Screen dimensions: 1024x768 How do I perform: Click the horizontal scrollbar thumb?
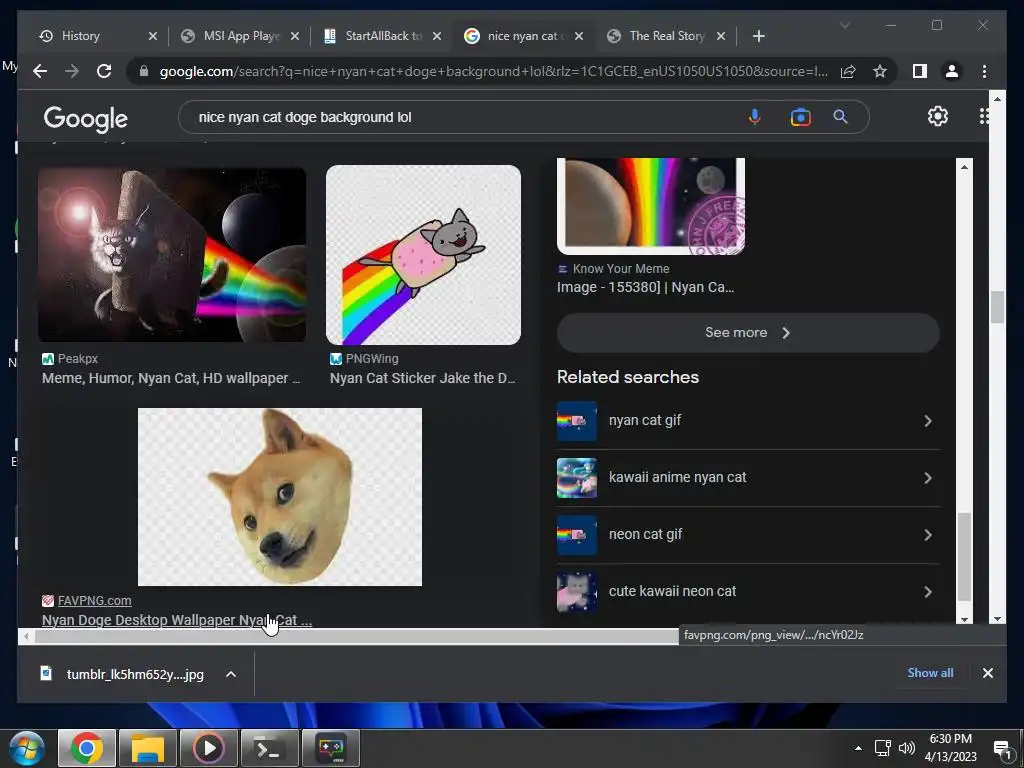[357, 637]
